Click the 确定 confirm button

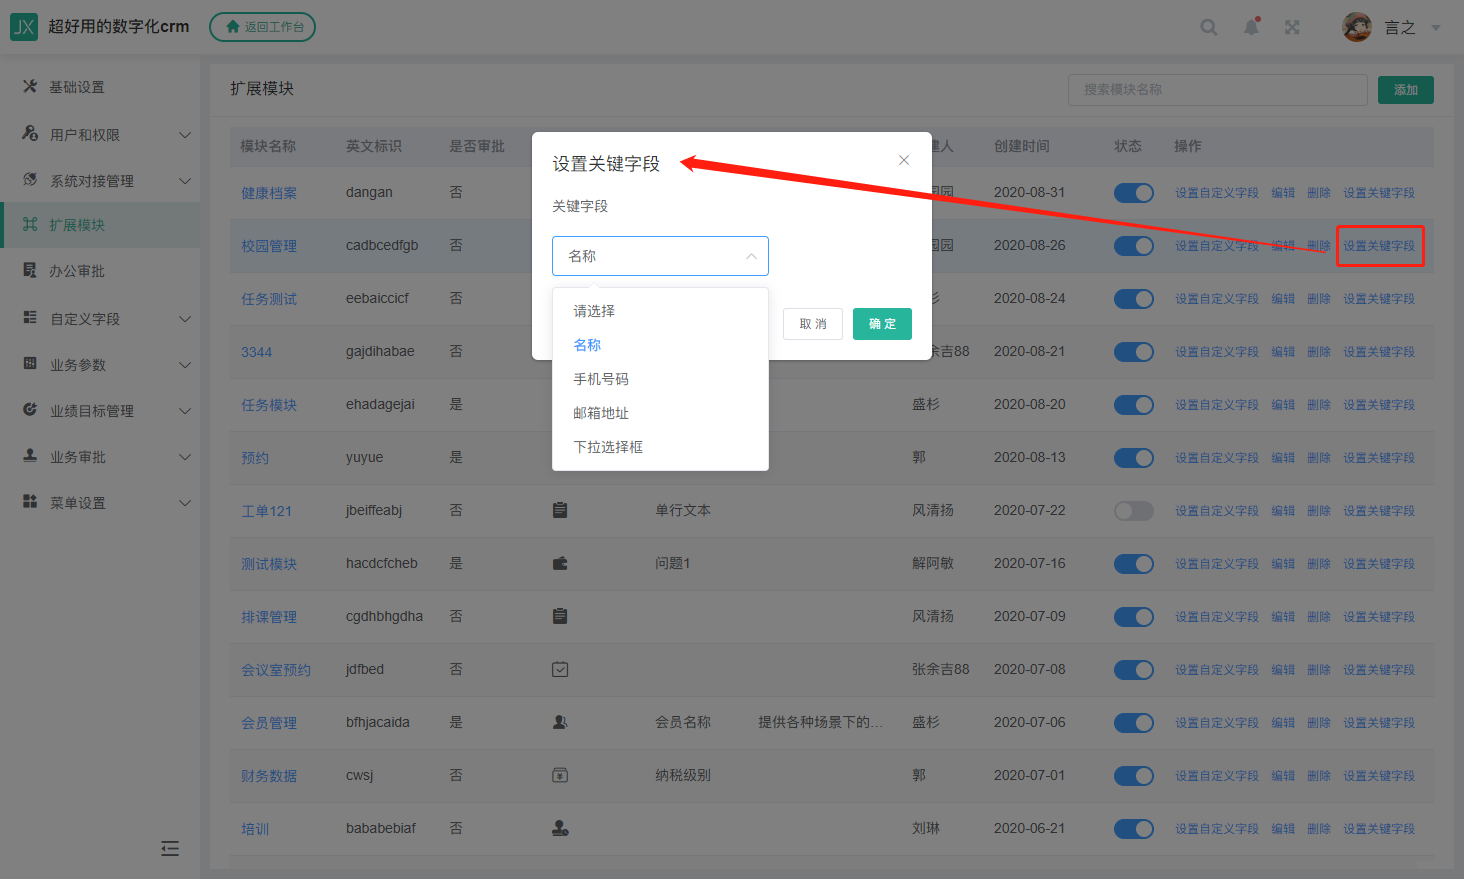tap(882, 324)
